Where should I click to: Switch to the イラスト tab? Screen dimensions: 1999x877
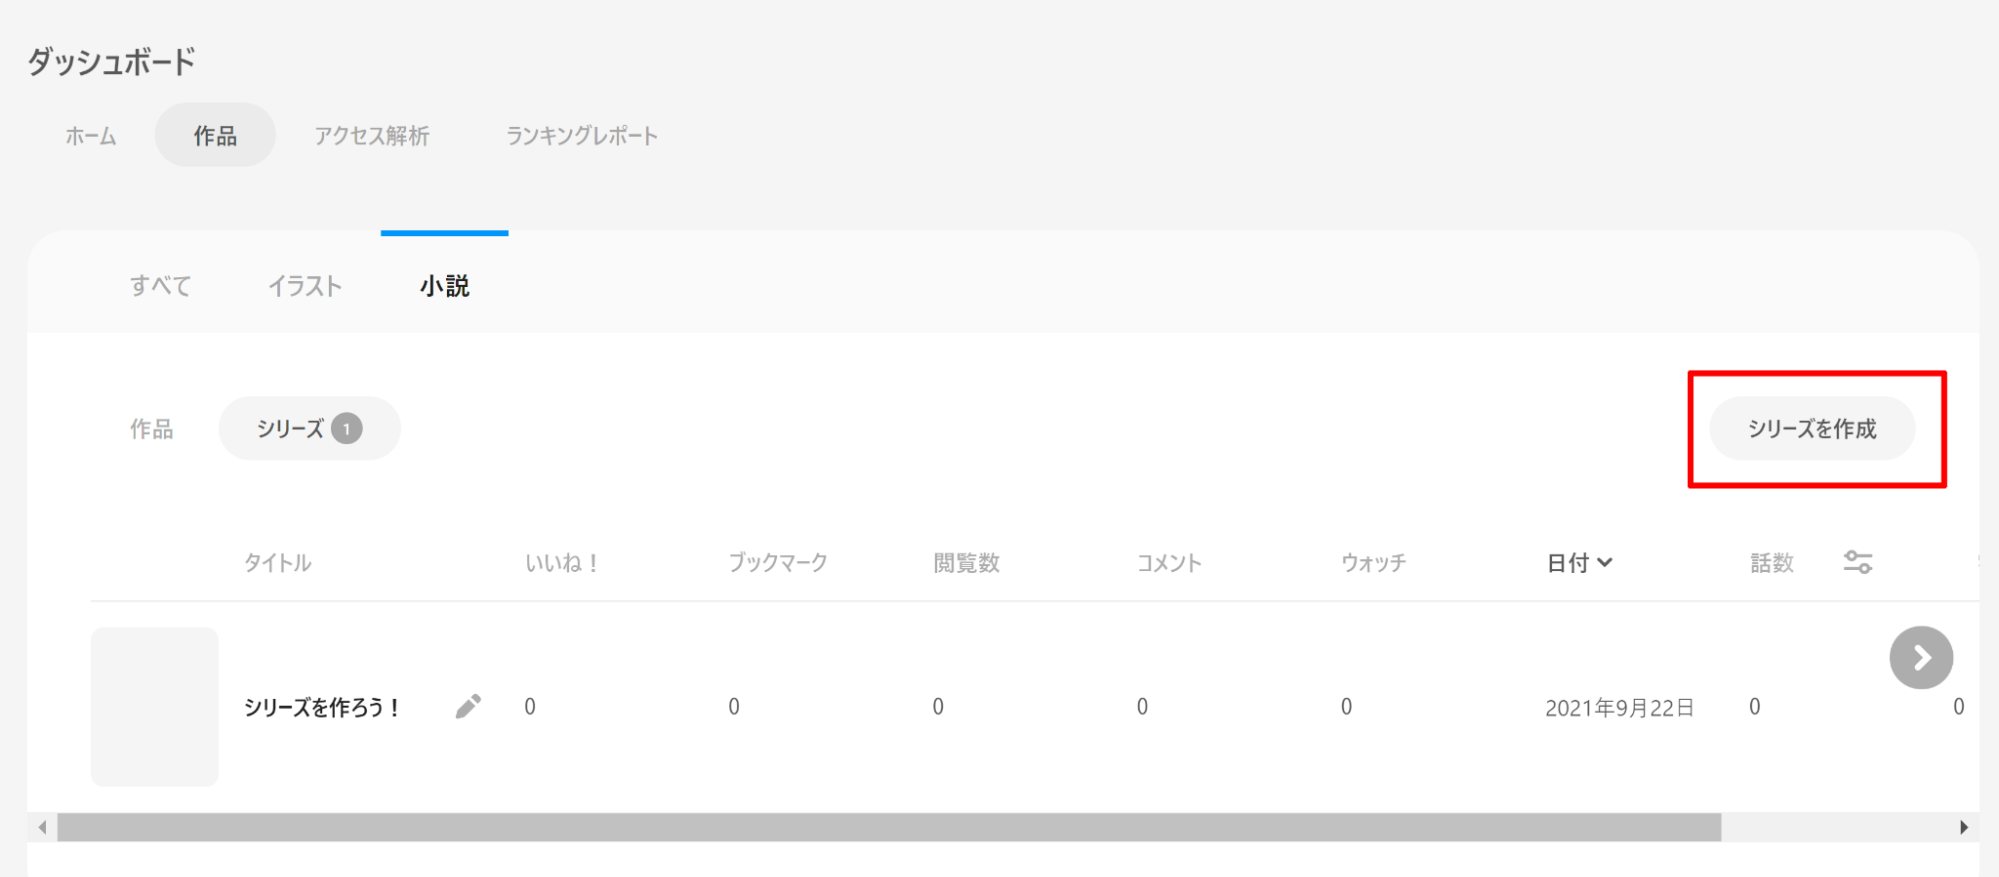pyautogui.click(x=305, y=286)
